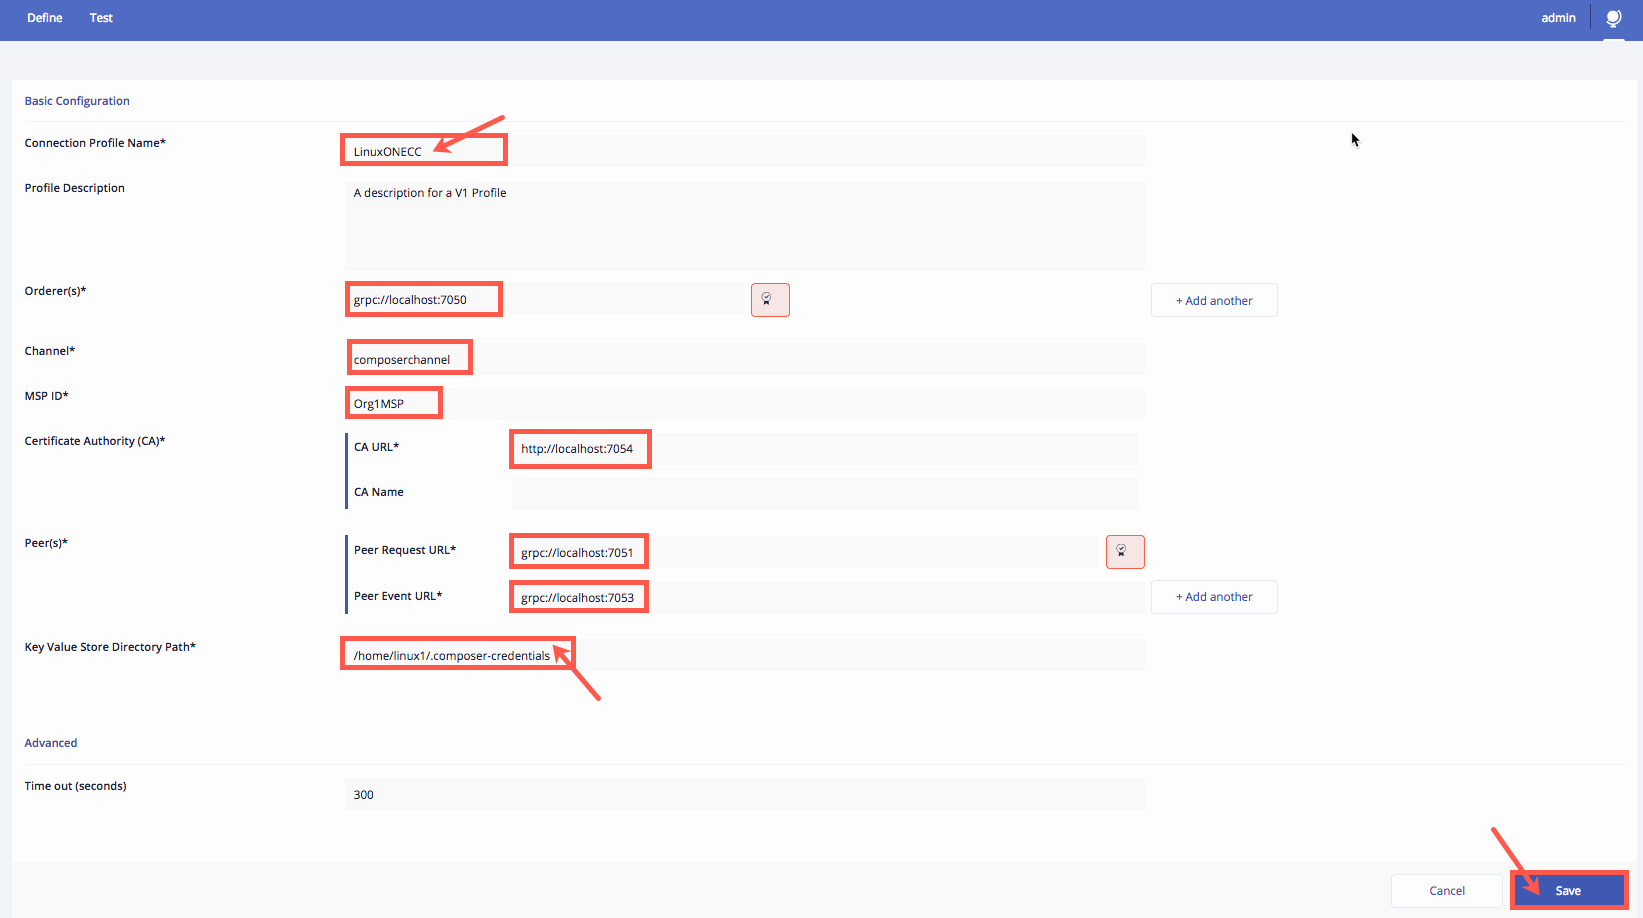The image size is (1643, 918).
Task: Switch to the Test tab
Action: tap(101, 18)
